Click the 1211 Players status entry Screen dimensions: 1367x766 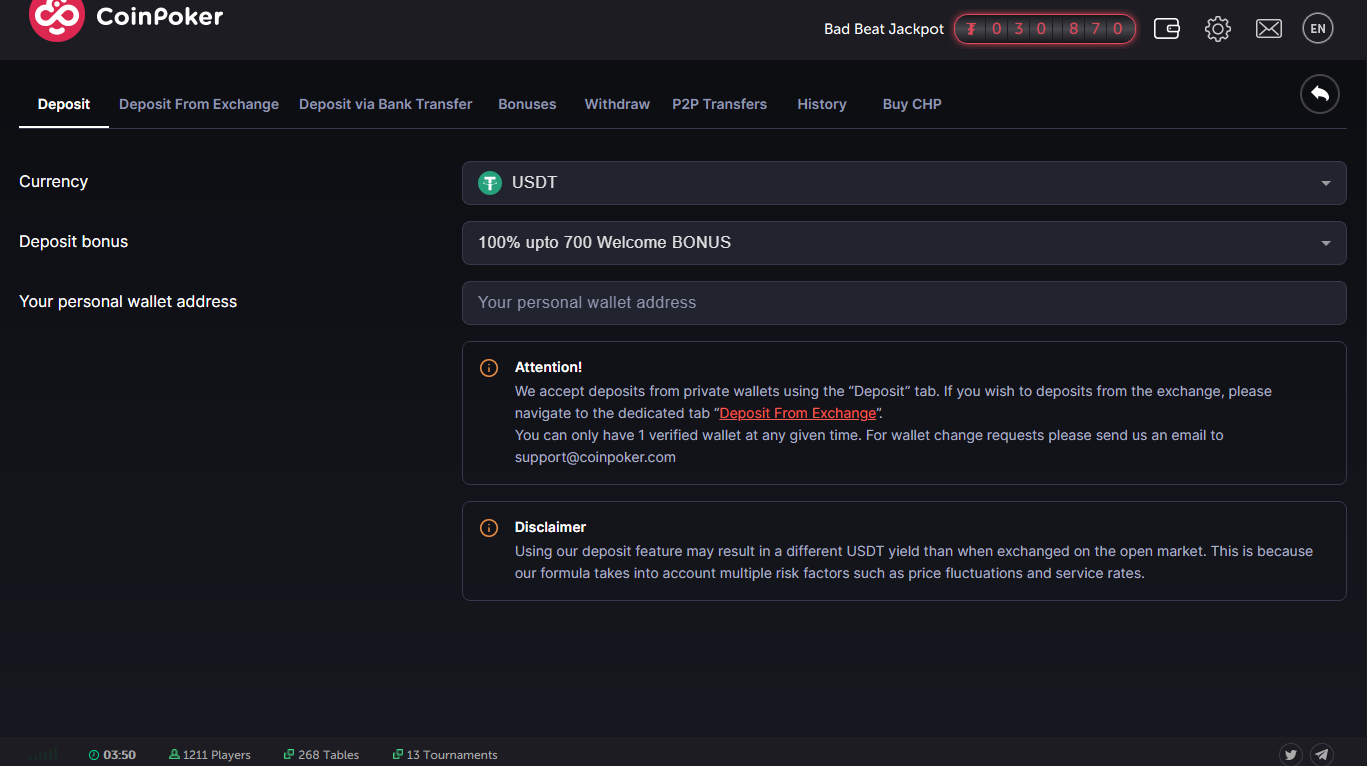pyautogui.click(x=210, y=755)
